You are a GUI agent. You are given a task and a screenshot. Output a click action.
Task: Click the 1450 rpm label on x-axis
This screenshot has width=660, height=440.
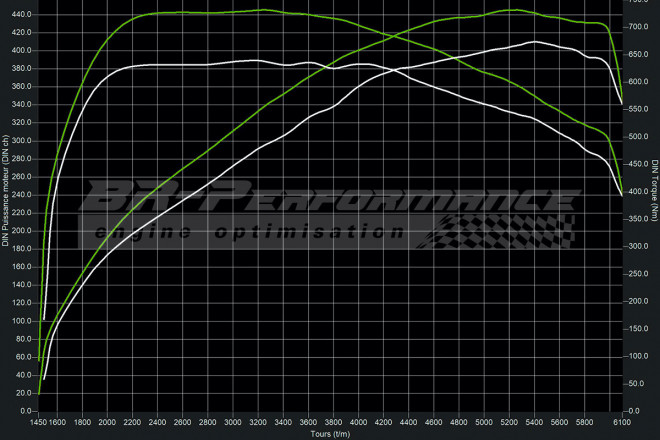[40, 423]
